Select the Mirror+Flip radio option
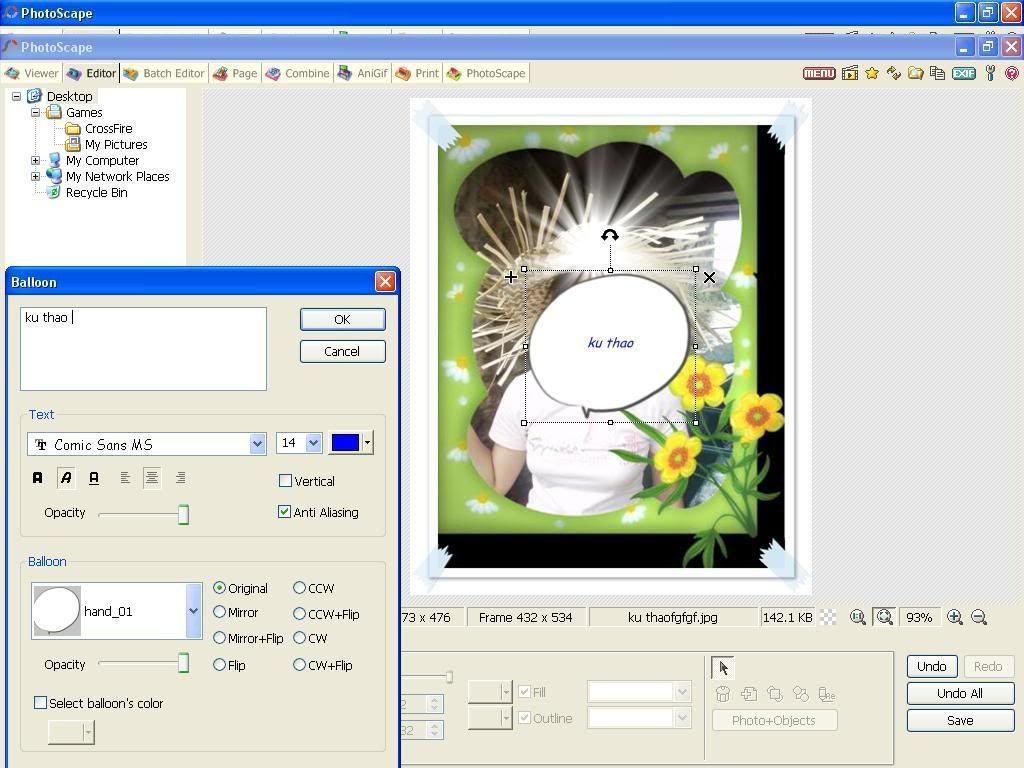Screen dimensions: 1024x768 pos(220,638)
